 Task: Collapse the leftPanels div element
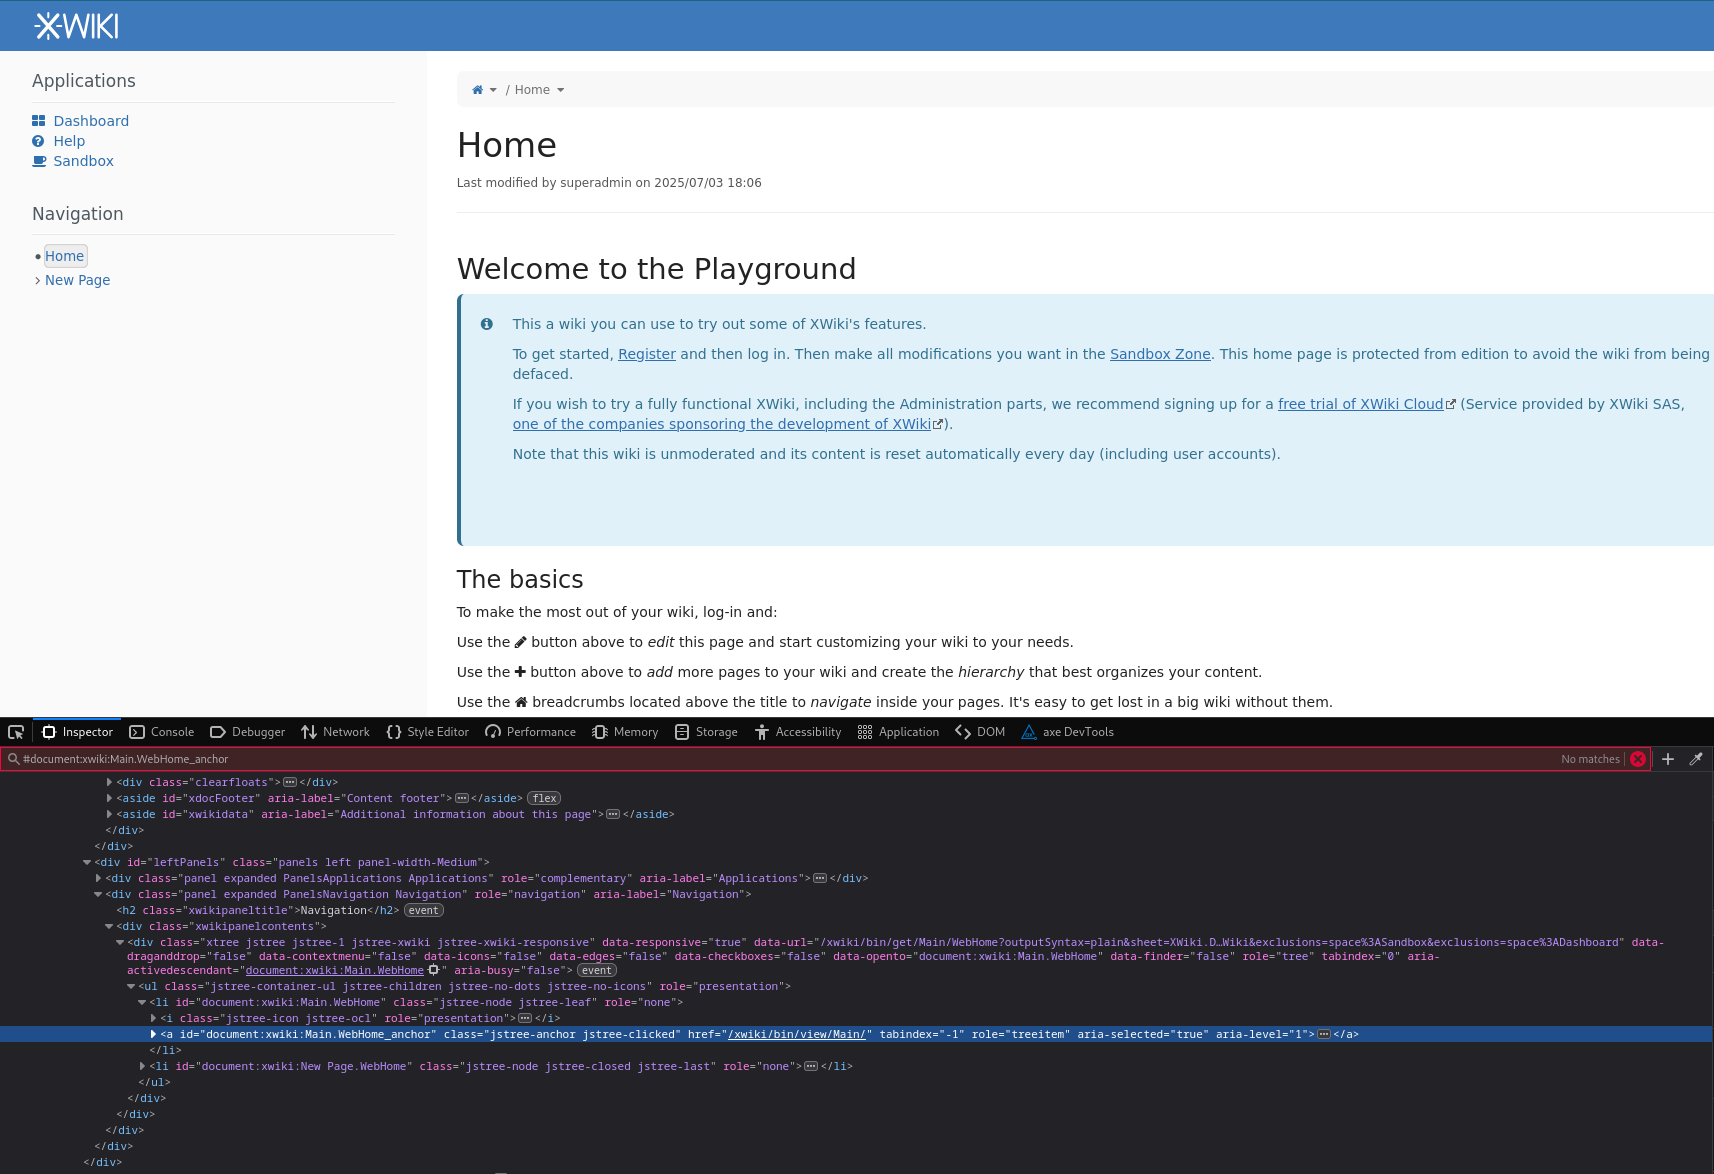coord(87,862)
